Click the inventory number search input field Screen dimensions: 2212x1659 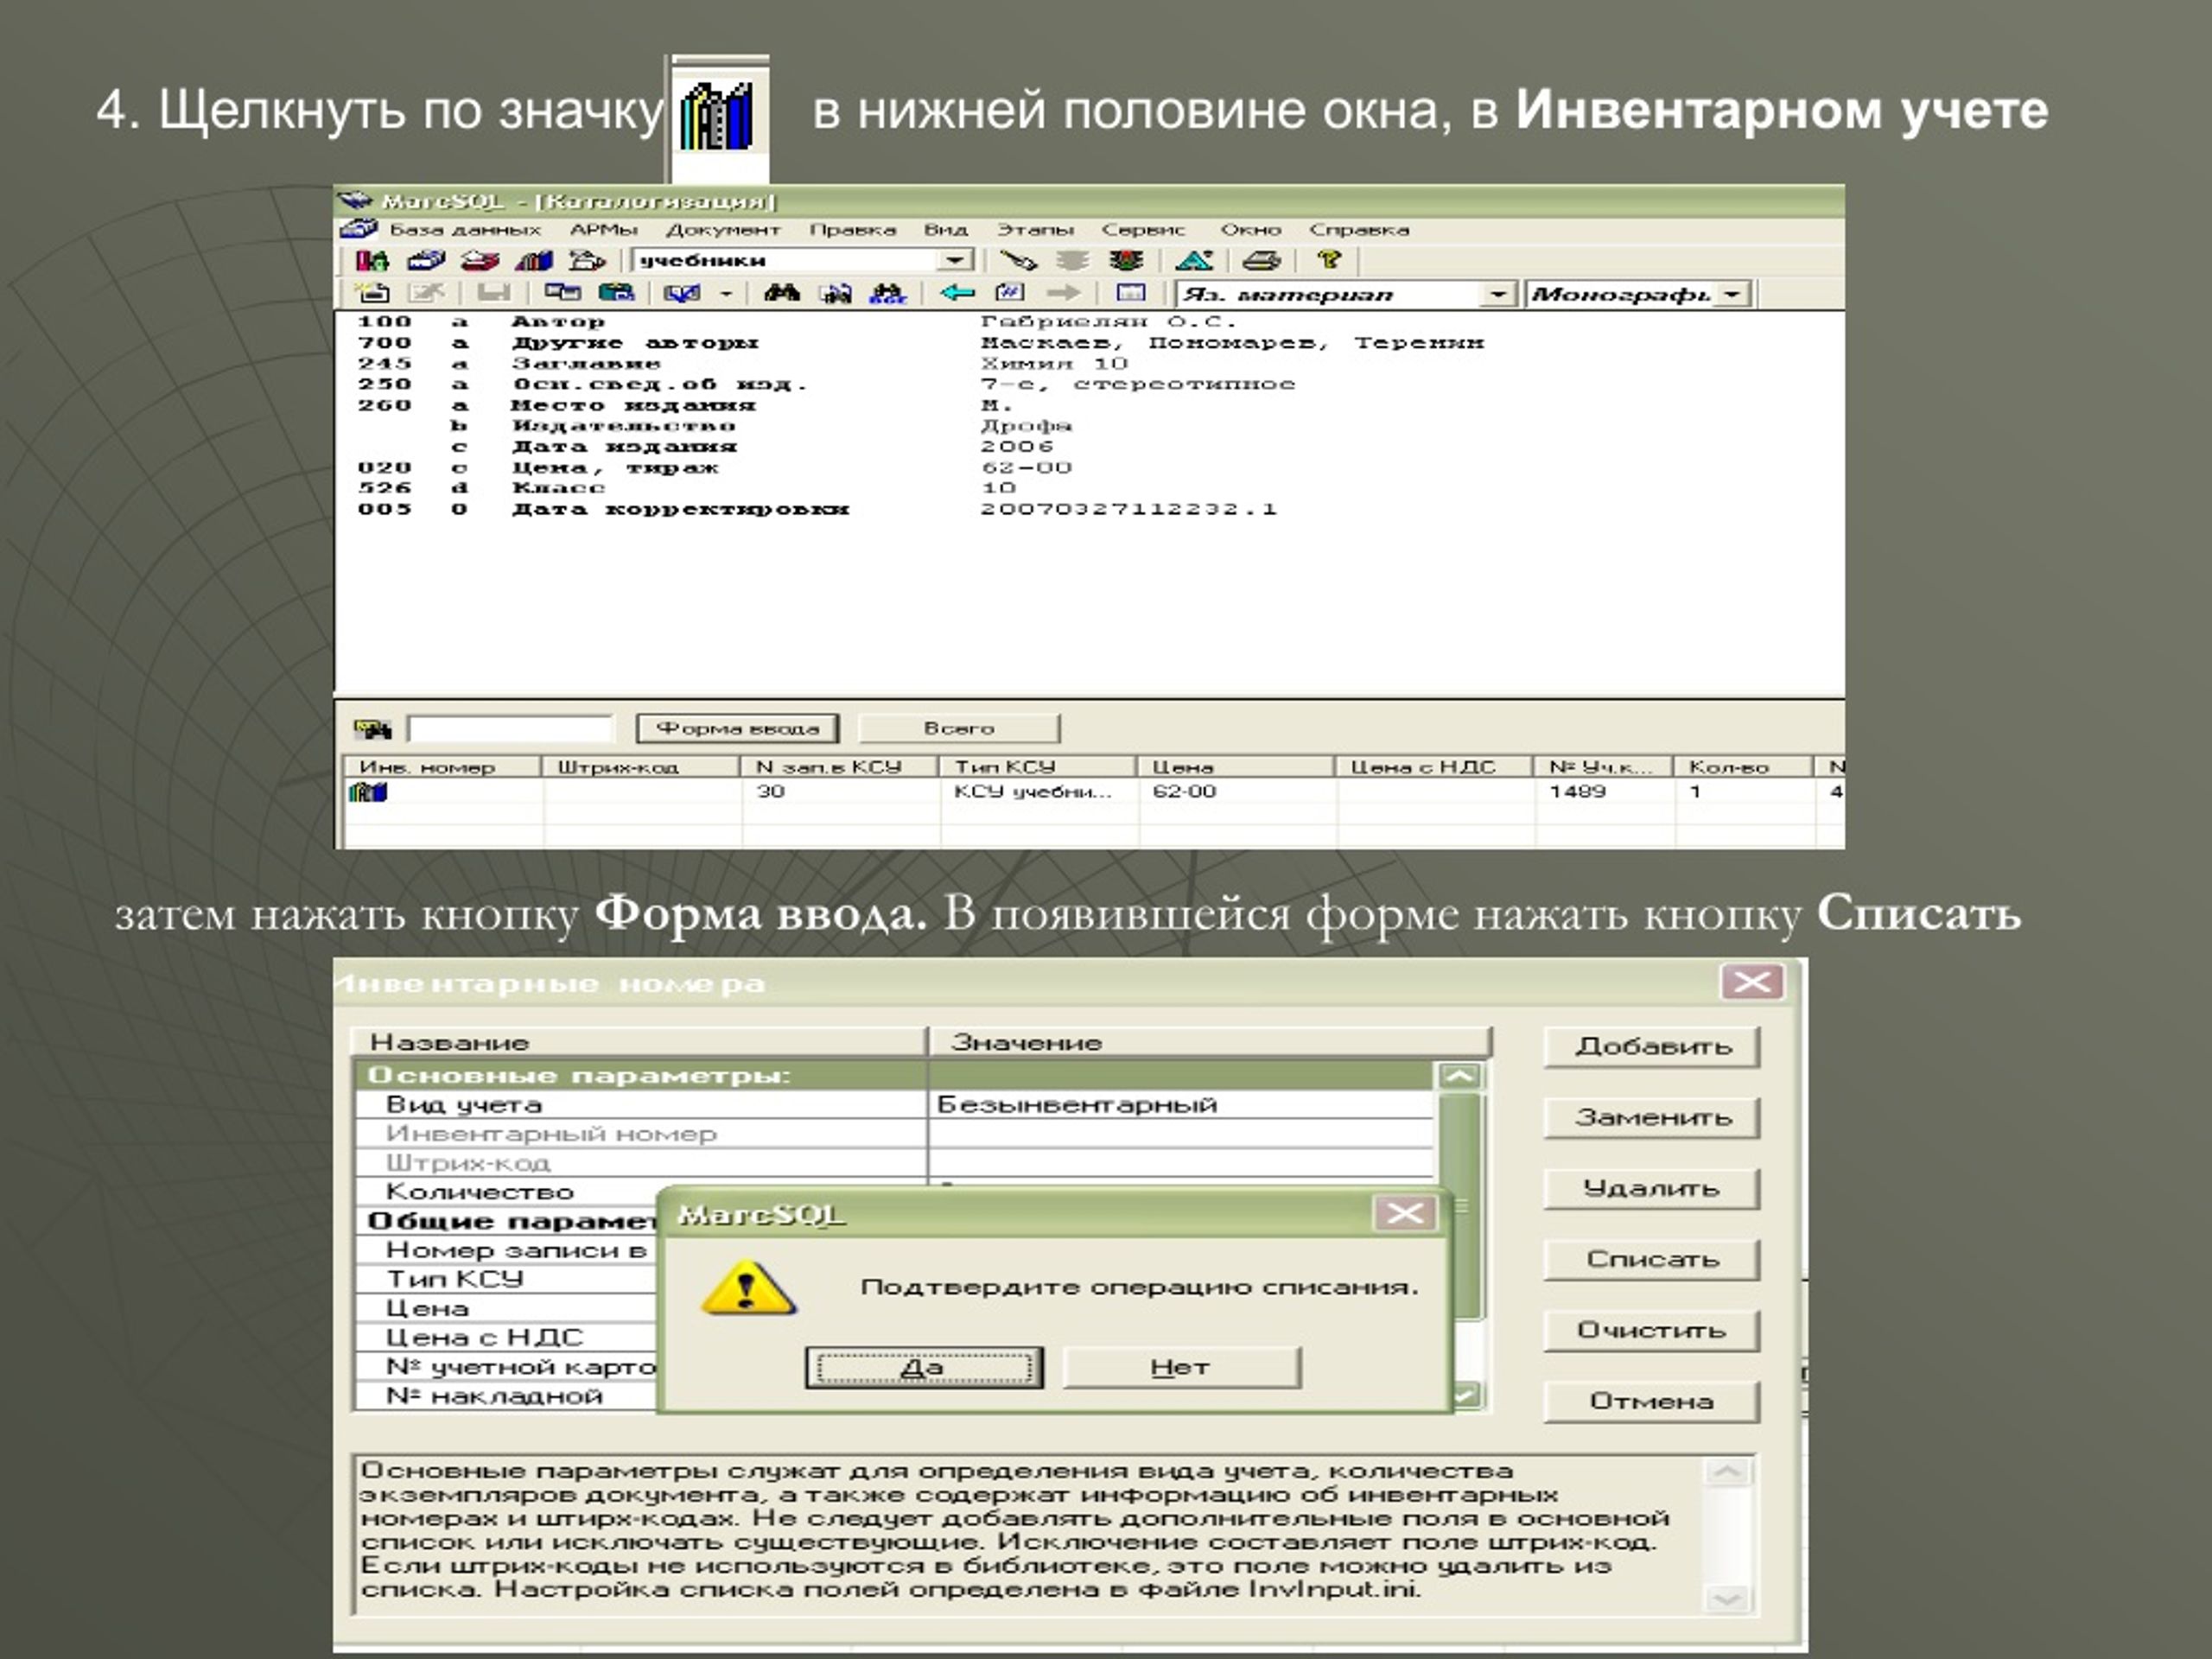(x=510, y=728)
